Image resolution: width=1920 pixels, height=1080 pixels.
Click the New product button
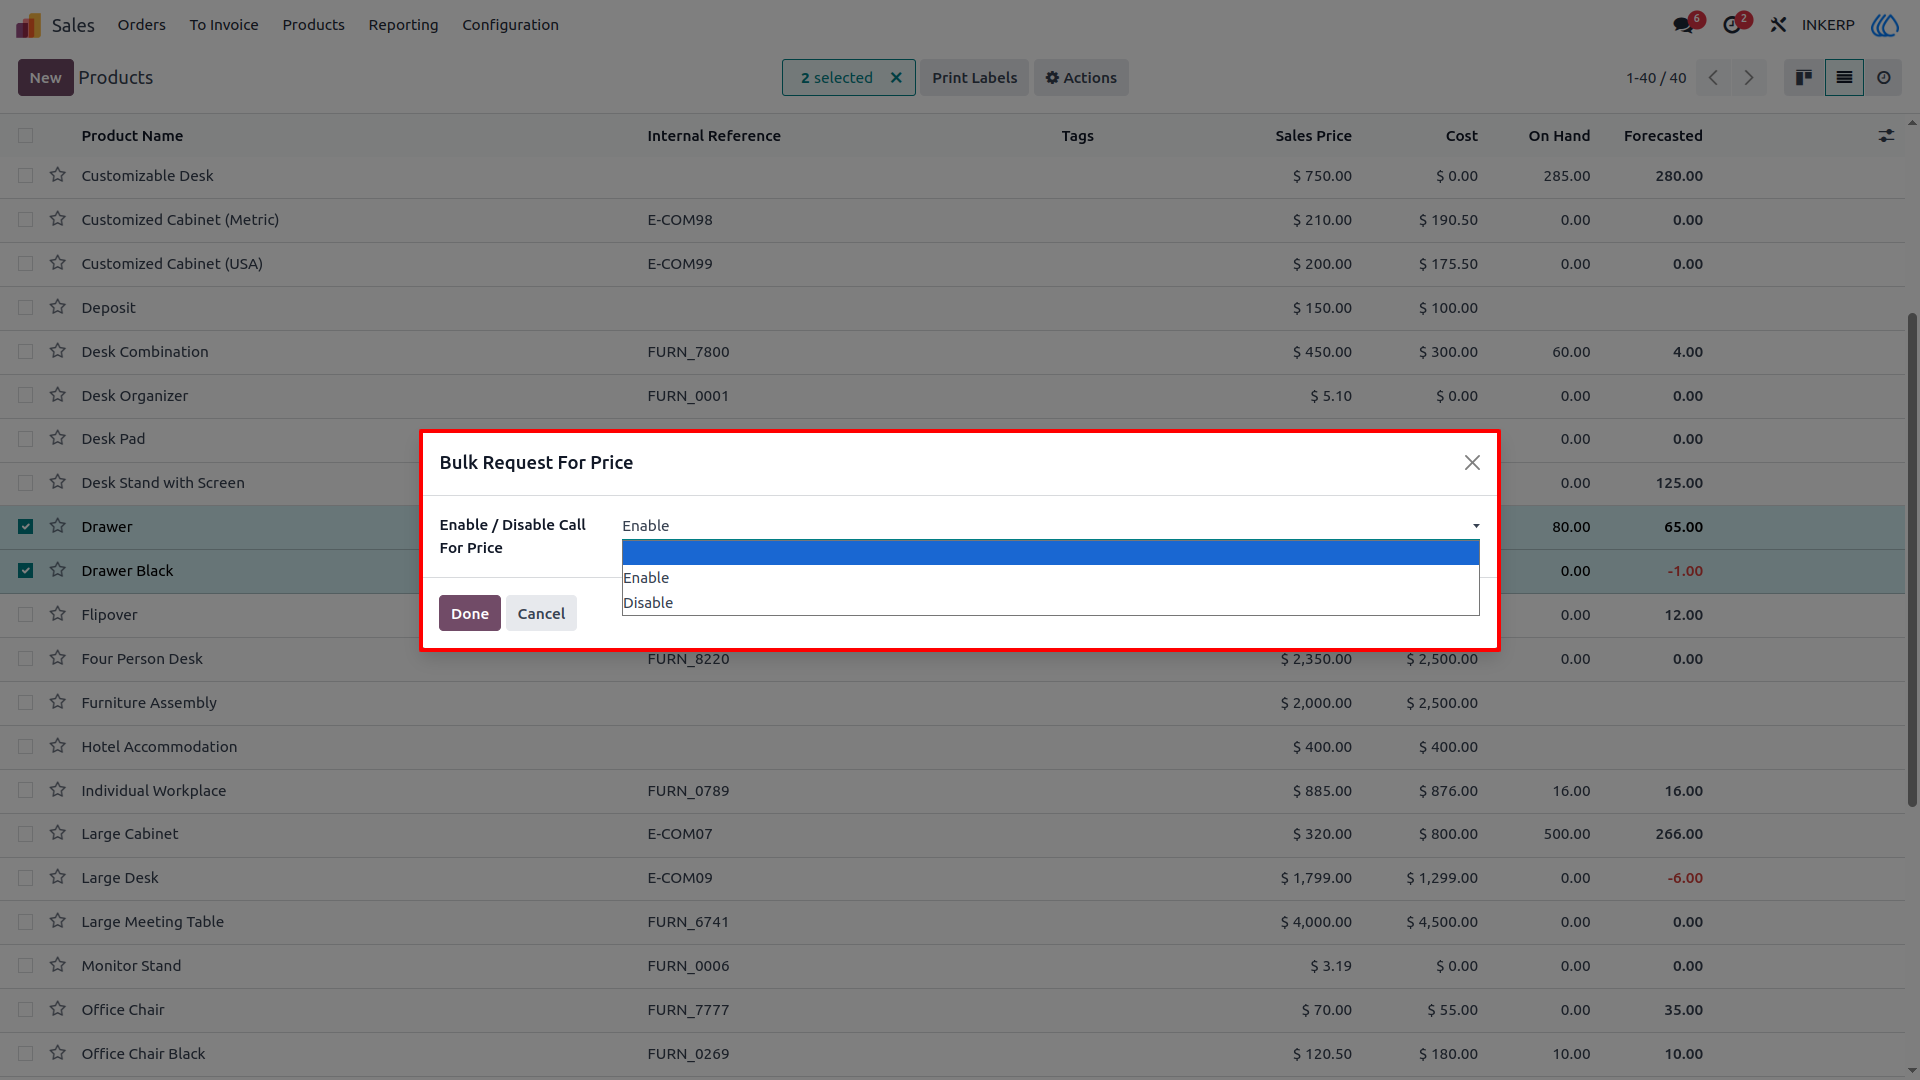(45, 78)
